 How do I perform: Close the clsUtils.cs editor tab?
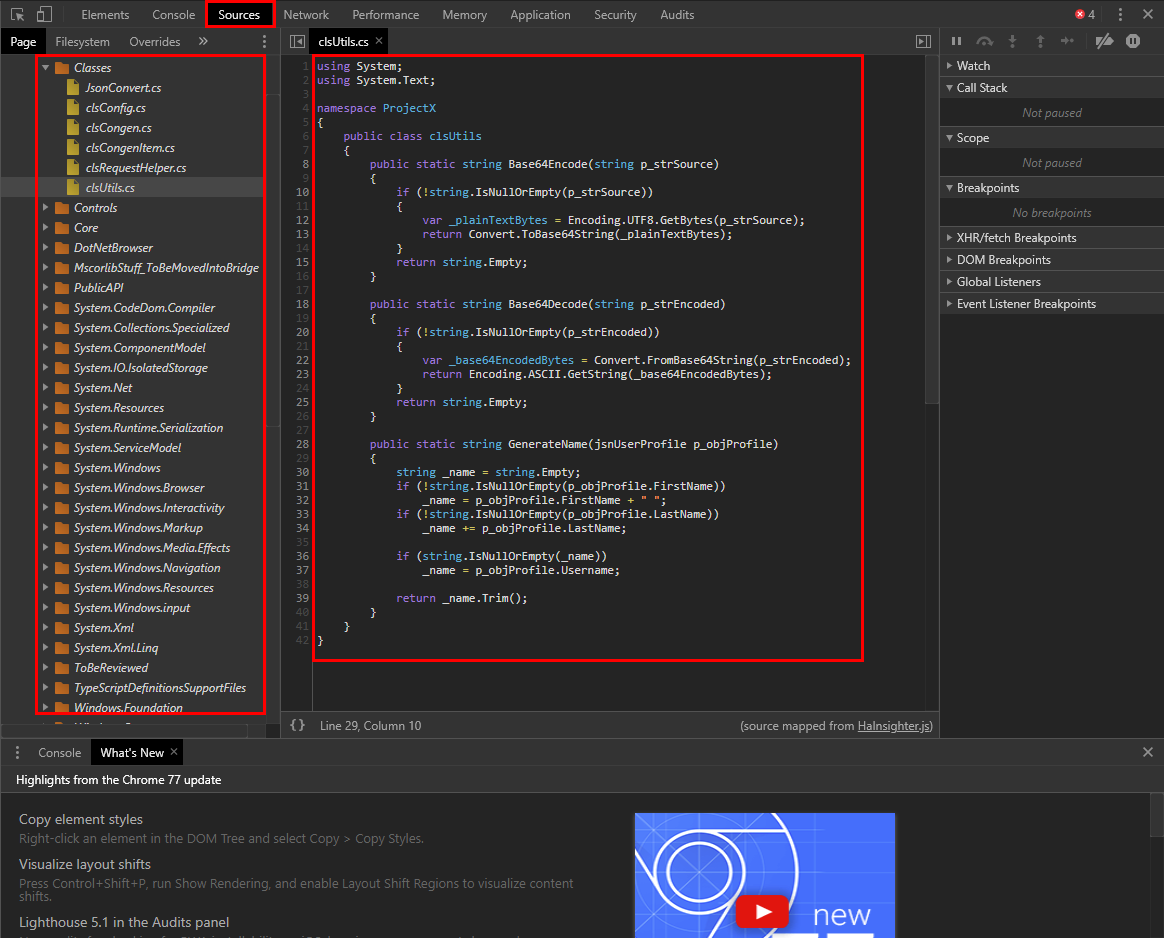pyautogui.click(x=379, y=41)
